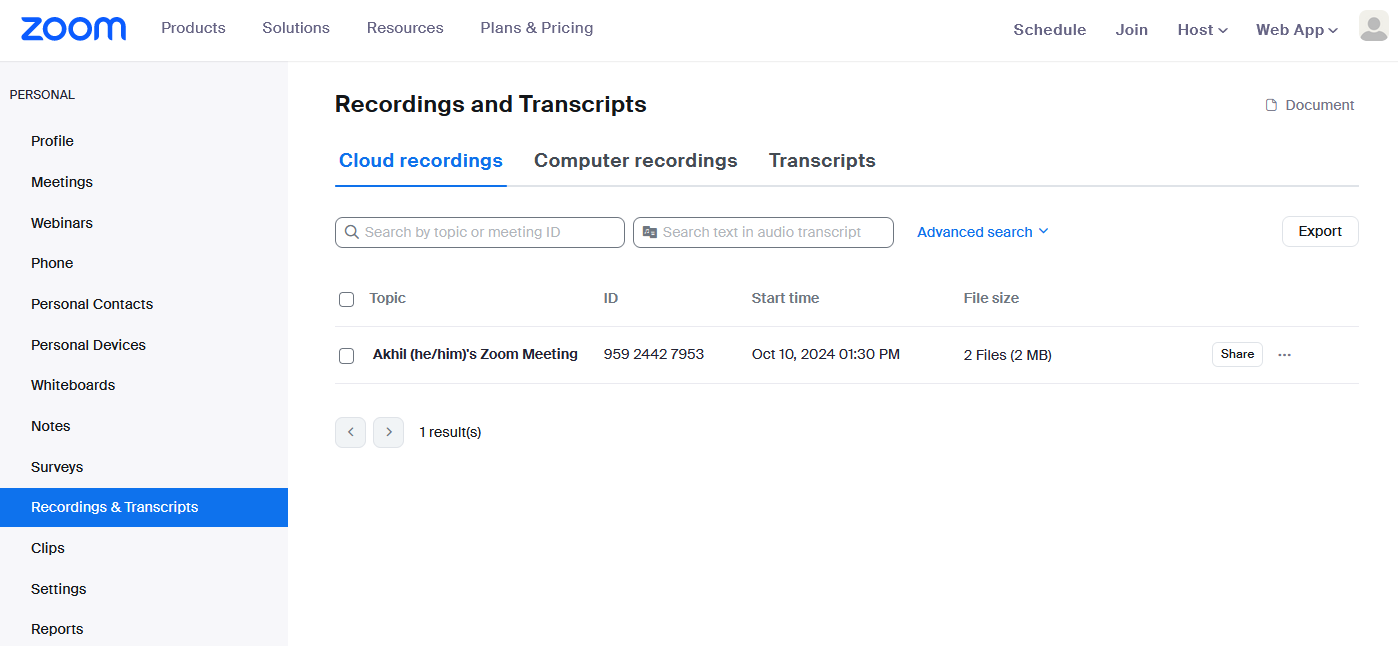
Task: Click the Topic column header
Action: click(x=387, y=298)
